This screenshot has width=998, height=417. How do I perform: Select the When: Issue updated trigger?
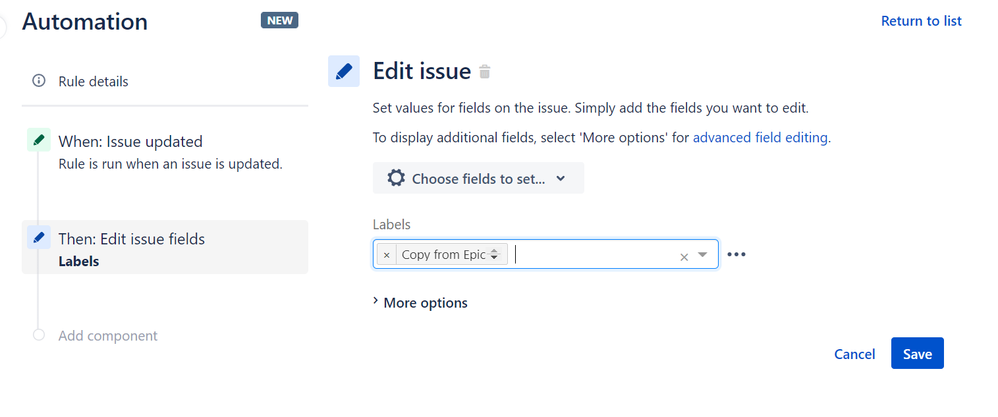click(x=130, y=142)
